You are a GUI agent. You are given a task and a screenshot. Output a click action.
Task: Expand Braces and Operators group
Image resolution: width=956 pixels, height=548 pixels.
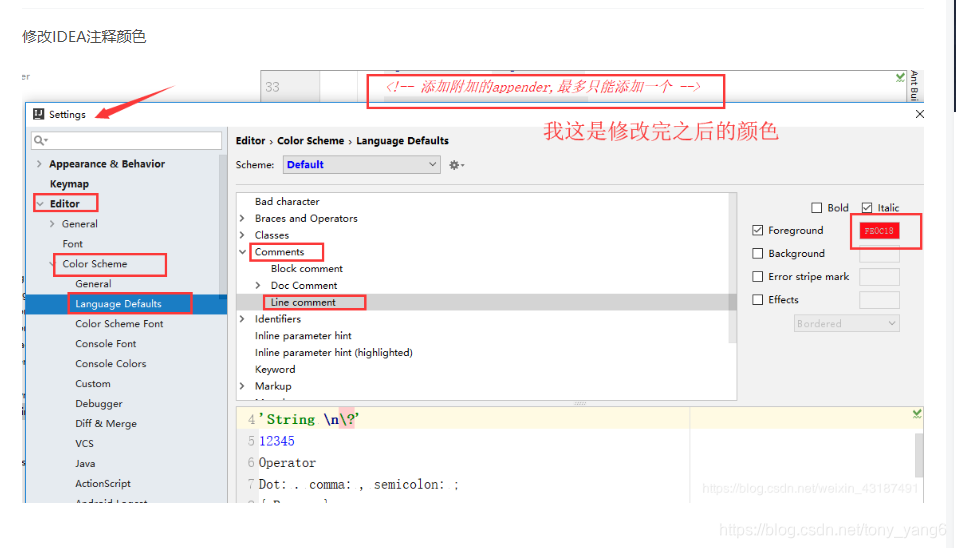[242, 218]
